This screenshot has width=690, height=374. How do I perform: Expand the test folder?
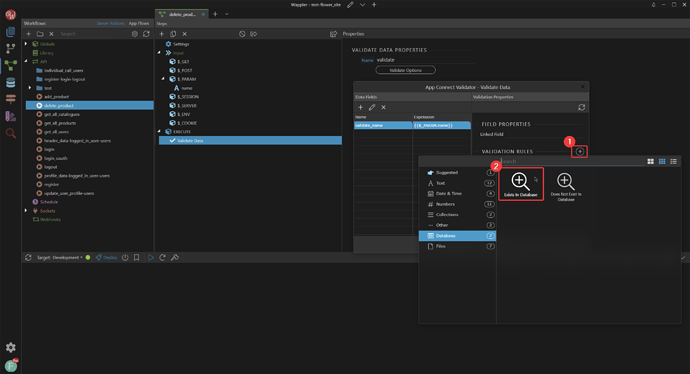30,88
